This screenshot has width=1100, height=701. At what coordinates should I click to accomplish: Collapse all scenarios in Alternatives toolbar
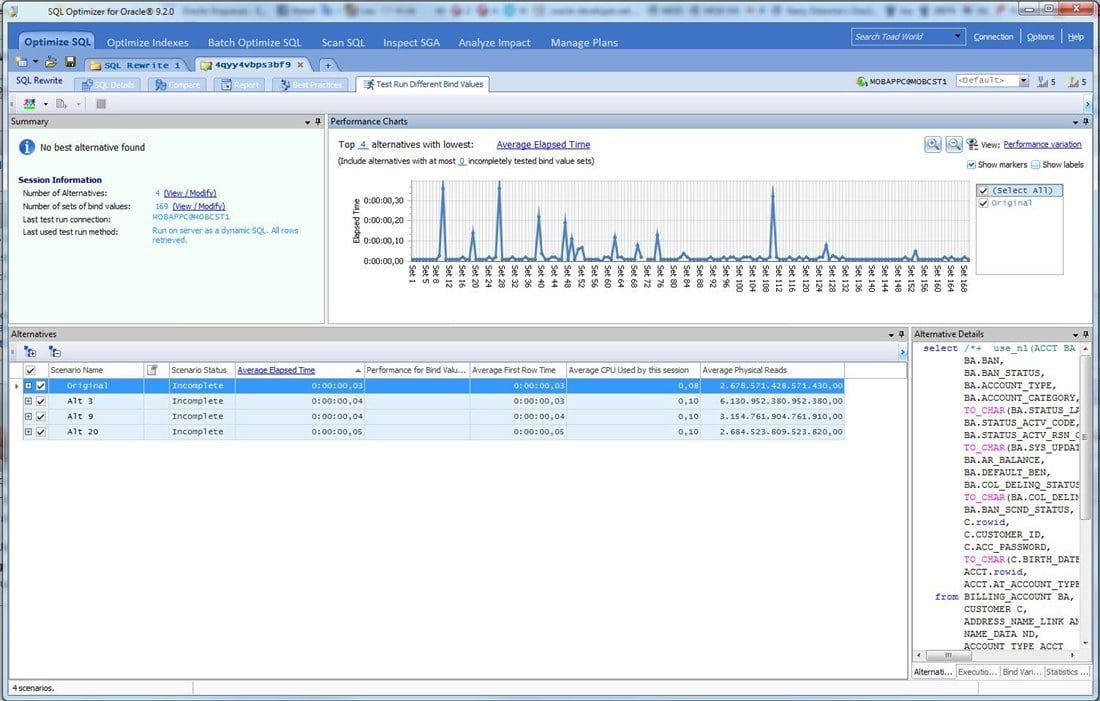[55, 352]
